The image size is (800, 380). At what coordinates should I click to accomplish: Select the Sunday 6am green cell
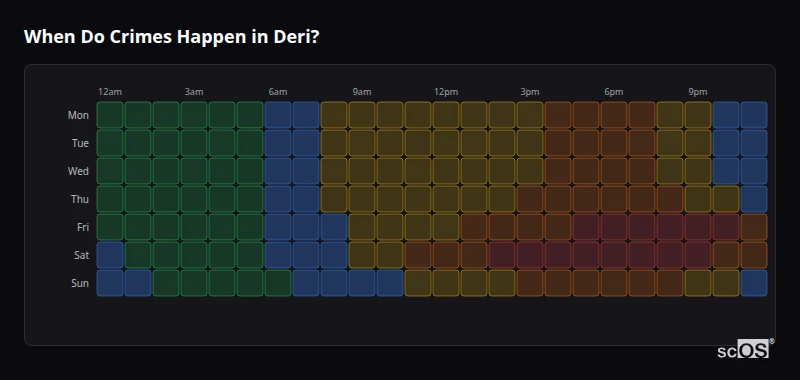click(x=278, y=283)
